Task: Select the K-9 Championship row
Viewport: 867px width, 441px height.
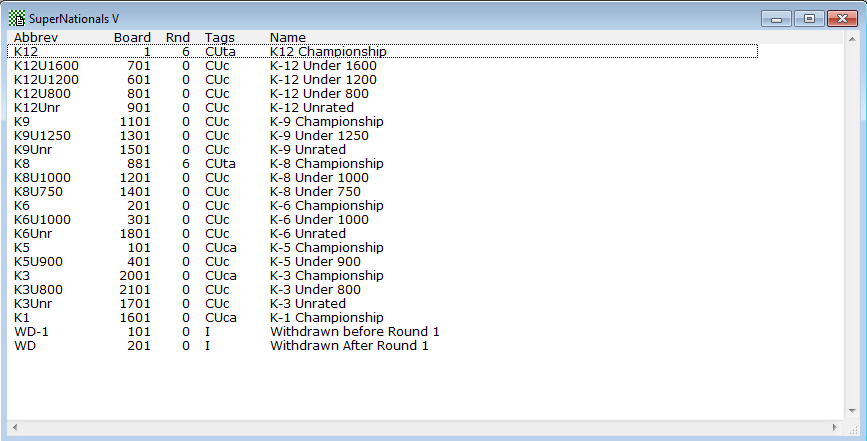Action: pyautogui.click(x=326, y=121)
